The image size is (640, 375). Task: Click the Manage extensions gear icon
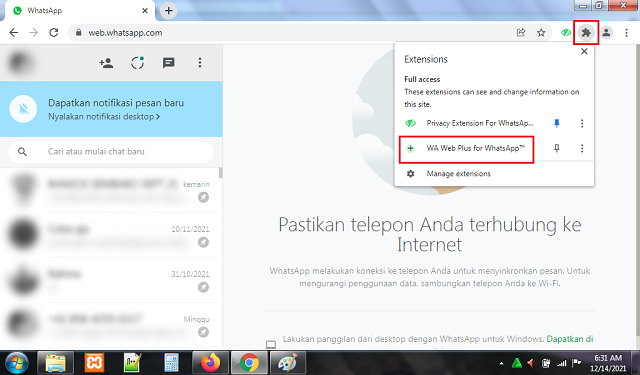tap(411, 174)
